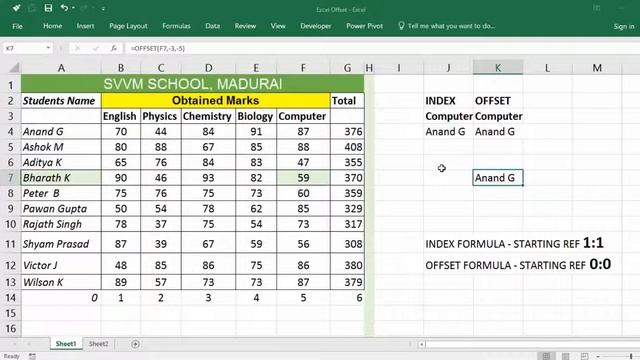This screenshot has height=360, width=640.
Task: Select column A header
Action: coord(61,68)
